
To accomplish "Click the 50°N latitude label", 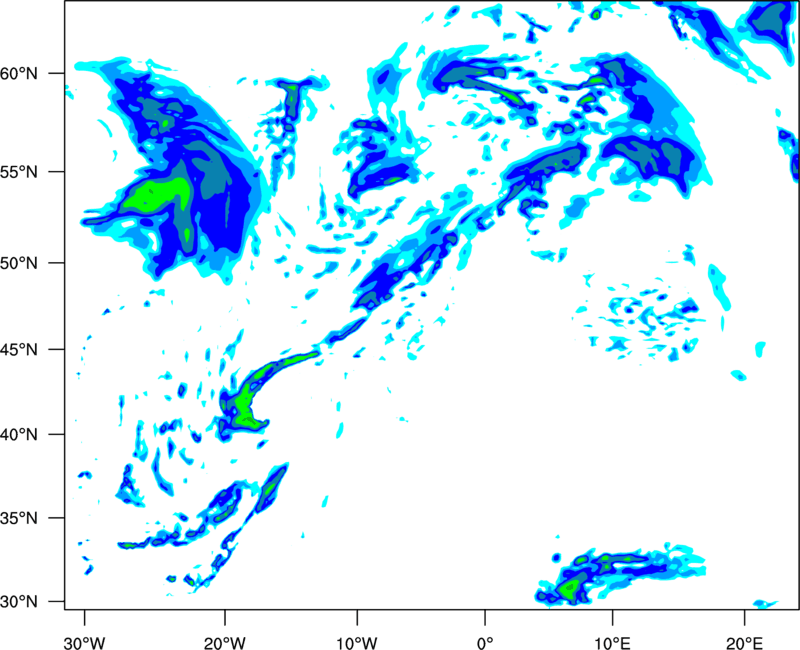I will tap(19, 263).
